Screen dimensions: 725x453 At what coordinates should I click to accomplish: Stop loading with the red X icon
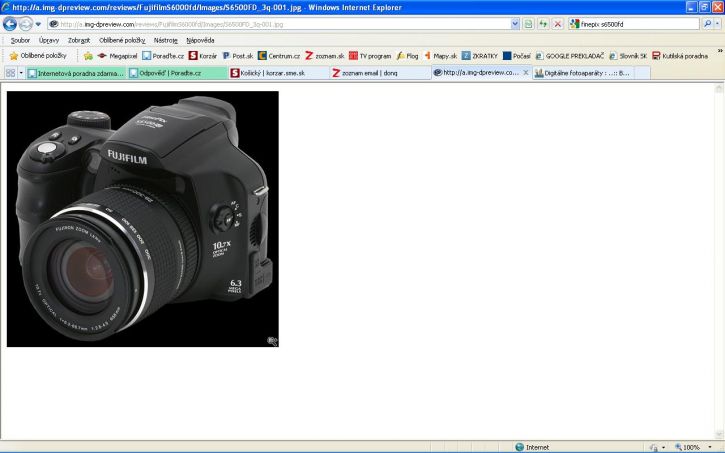coord(558,24)
